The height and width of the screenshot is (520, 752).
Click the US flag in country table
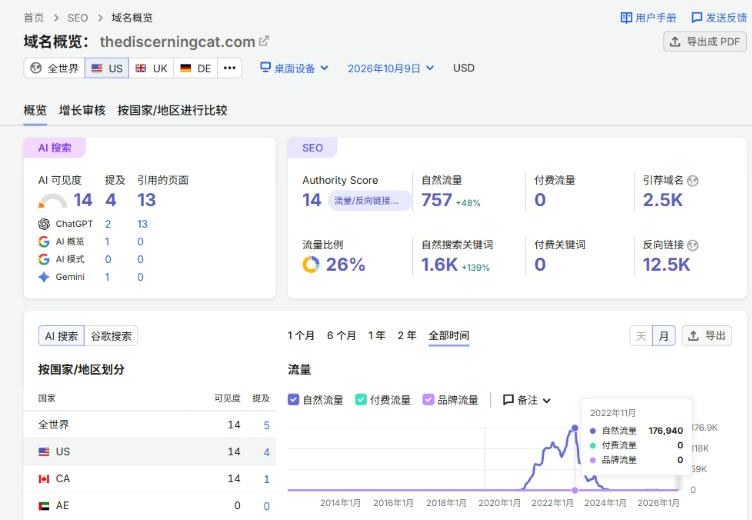coord(44,452)
